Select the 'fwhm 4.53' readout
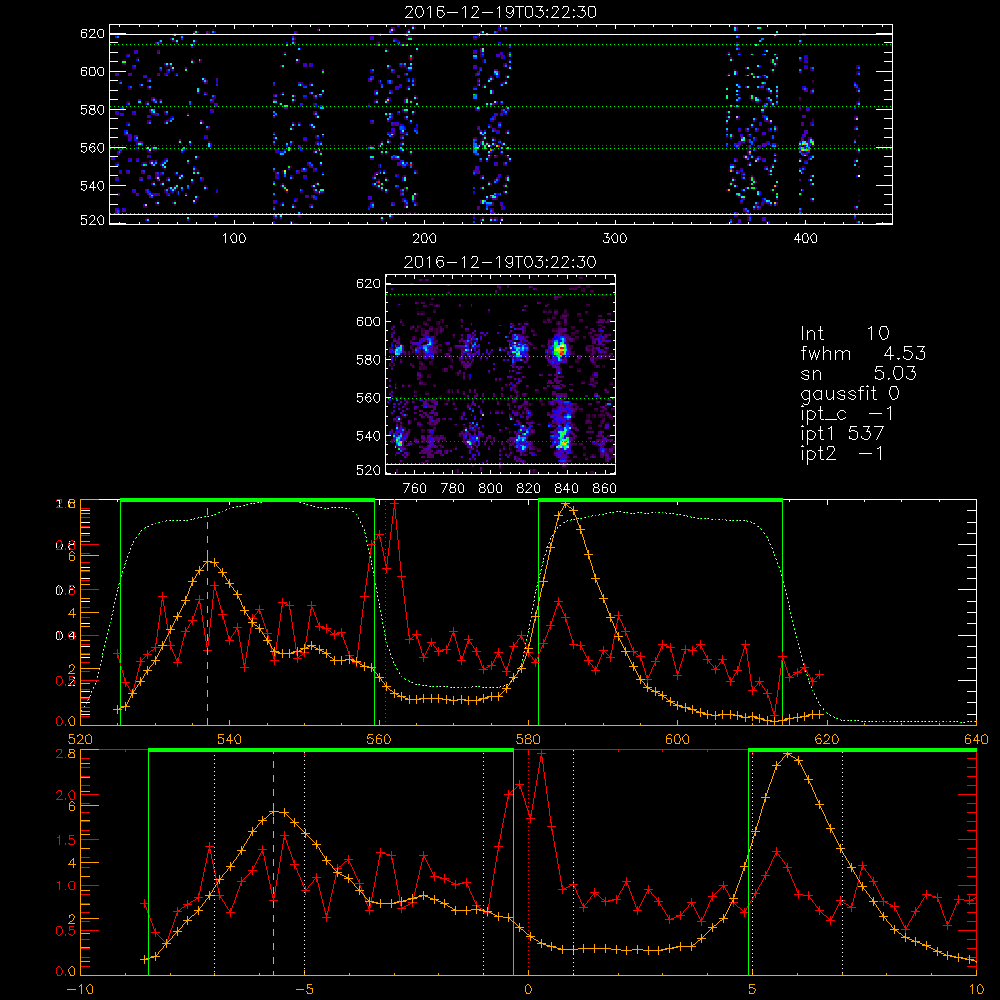1000x1000 pixels. point(863,353)
